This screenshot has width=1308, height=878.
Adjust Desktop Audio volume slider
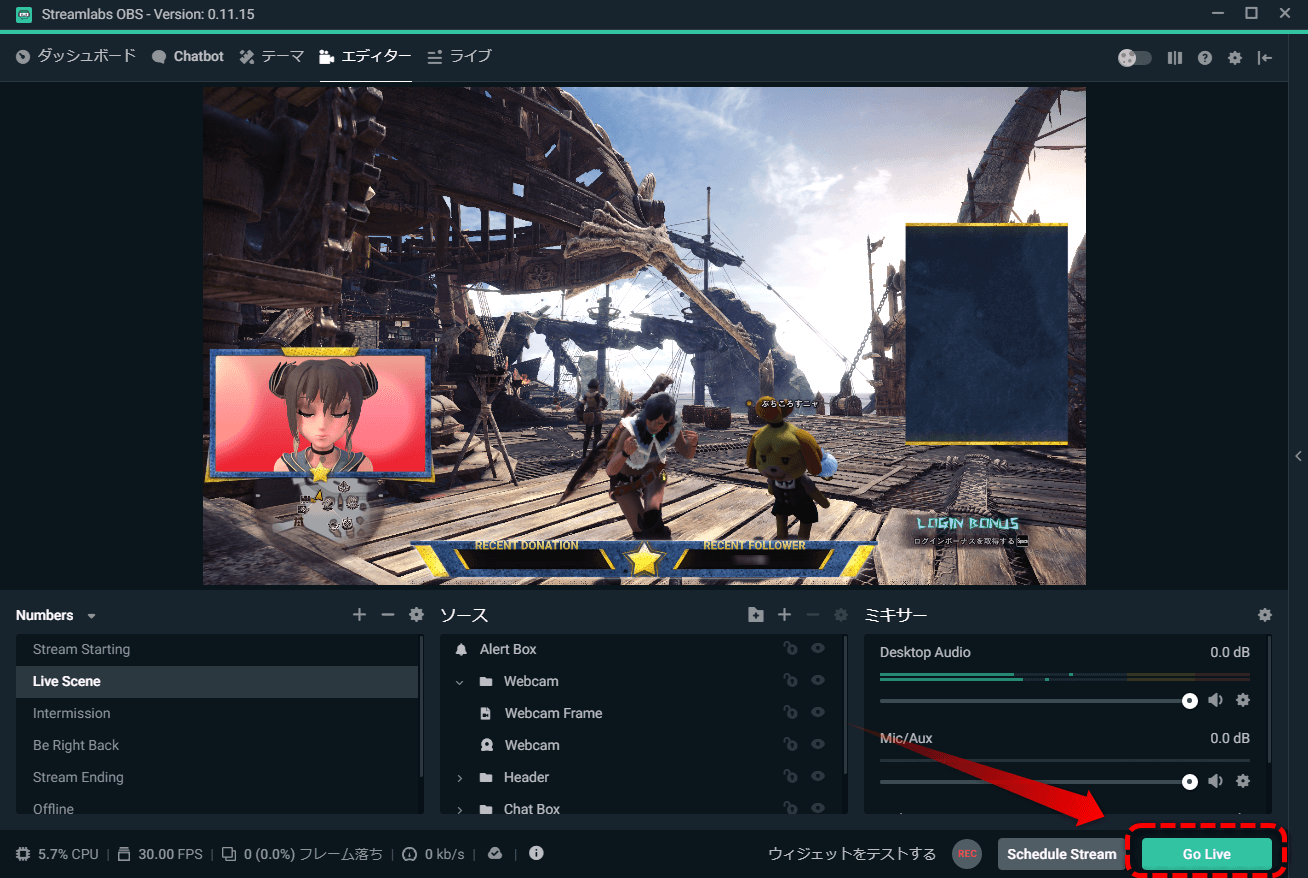click(x=1035, y=701)
